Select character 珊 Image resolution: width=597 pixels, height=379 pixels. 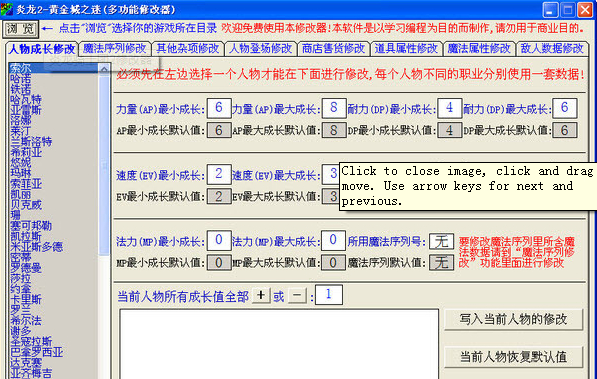(15, 216)
